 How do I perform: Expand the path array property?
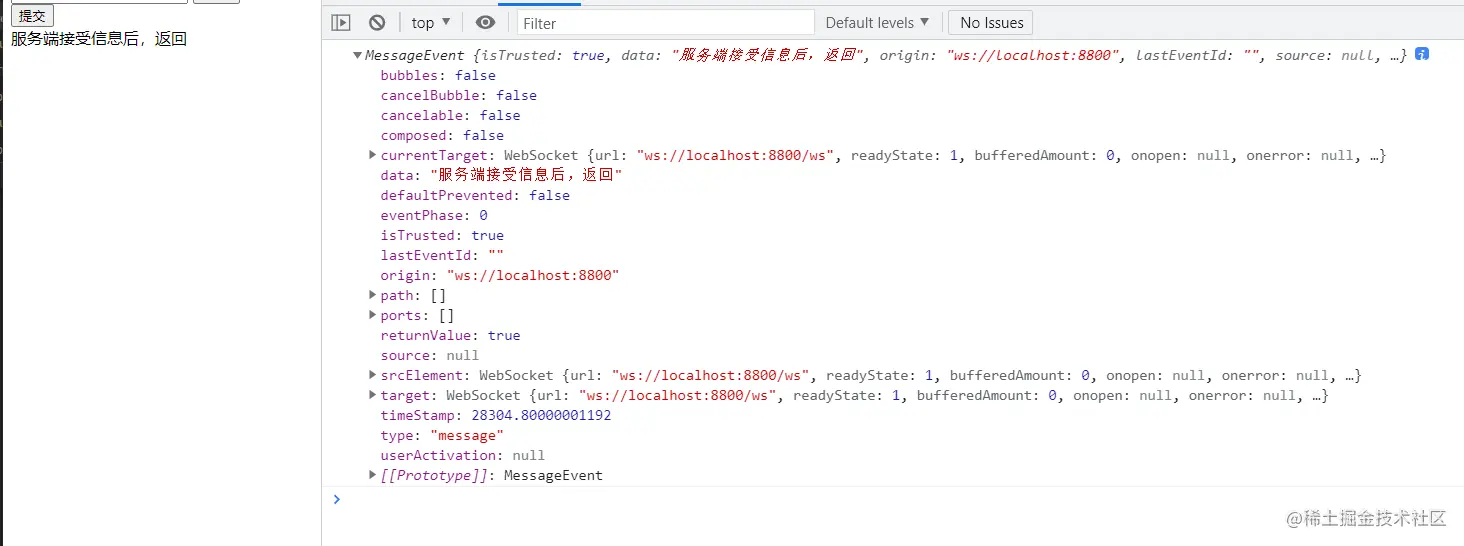coord(373,295)
